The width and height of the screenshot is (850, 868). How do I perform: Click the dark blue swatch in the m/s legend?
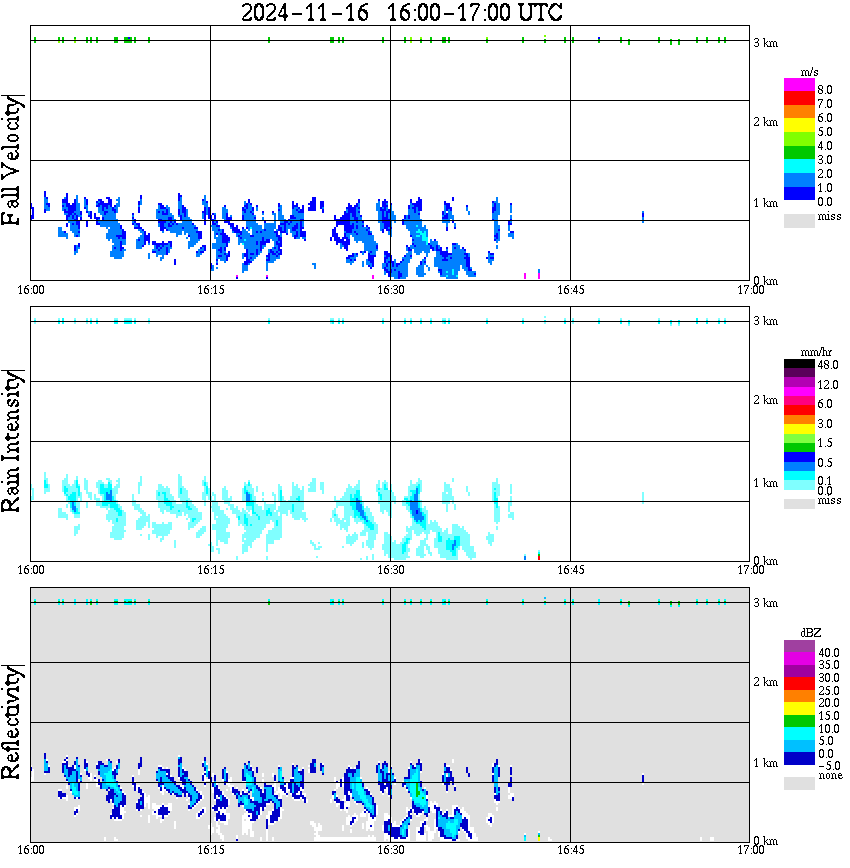click(x=799, y=194)
